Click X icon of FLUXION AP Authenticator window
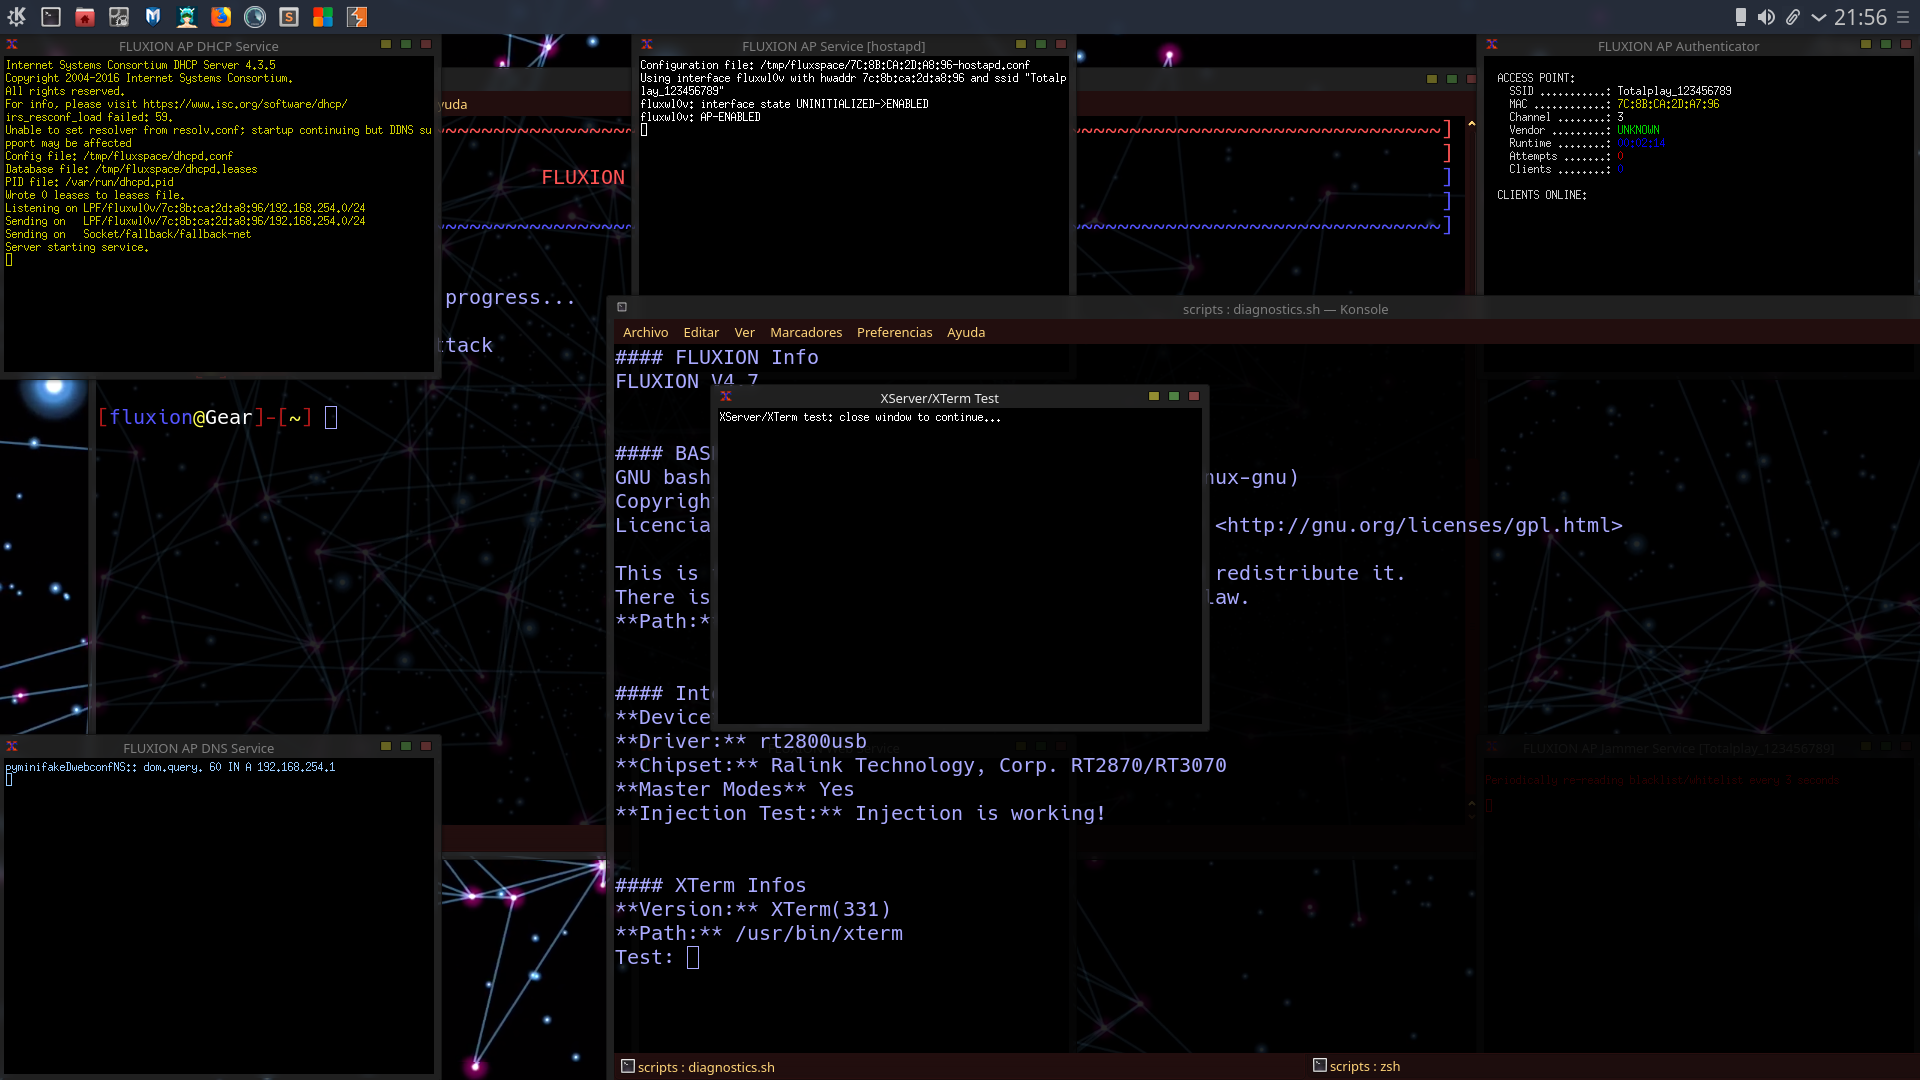Screen dimensions: 1920x1080 (1492, 45)
